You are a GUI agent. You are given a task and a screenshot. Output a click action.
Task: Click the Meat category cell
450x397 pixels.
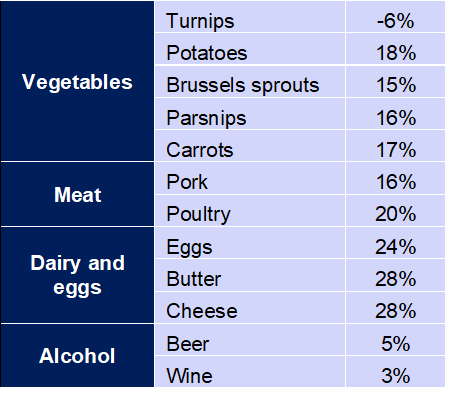coord(77,194)
